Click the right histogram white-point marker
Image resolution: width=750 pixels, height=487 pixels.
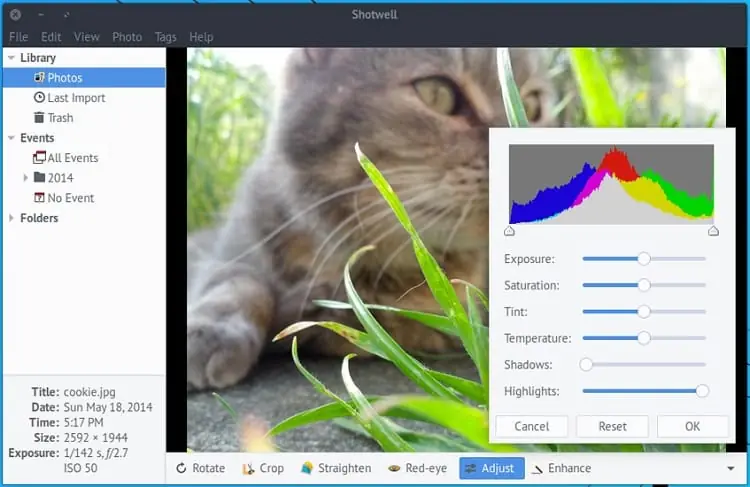pyautogui.click(x=713, y=232)
